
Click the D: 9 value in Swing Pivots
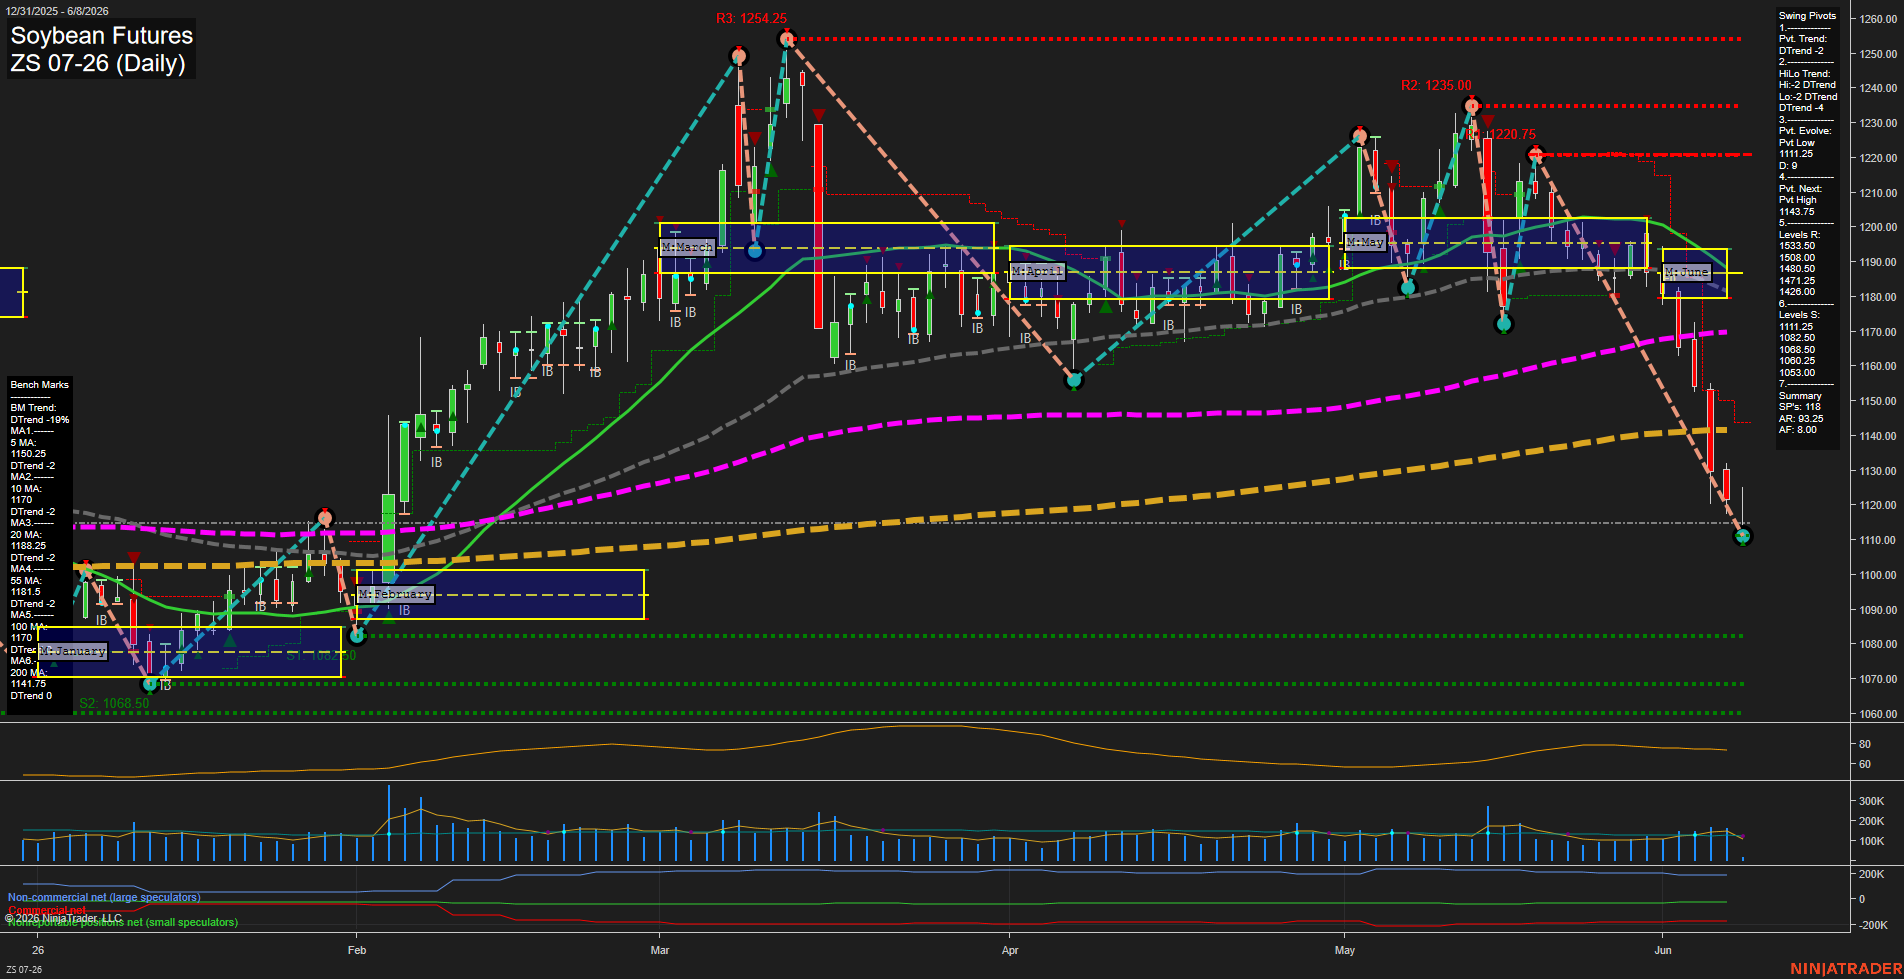1788,166
